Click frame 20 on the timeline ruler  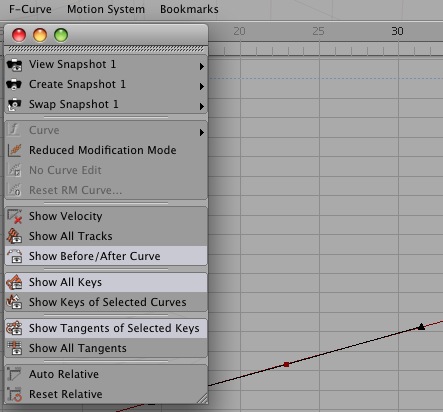pos(239,31)
